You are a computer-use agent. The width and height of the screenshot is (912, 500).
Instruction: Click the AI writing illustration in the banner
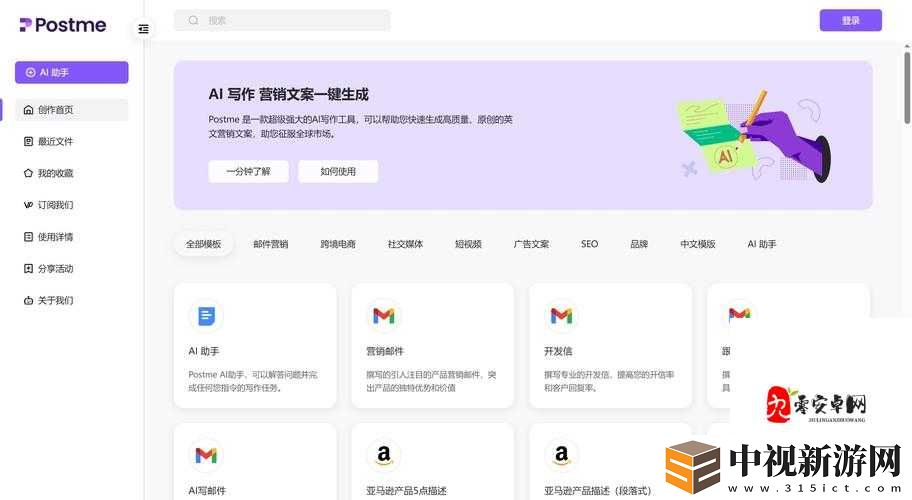[754, 136]
